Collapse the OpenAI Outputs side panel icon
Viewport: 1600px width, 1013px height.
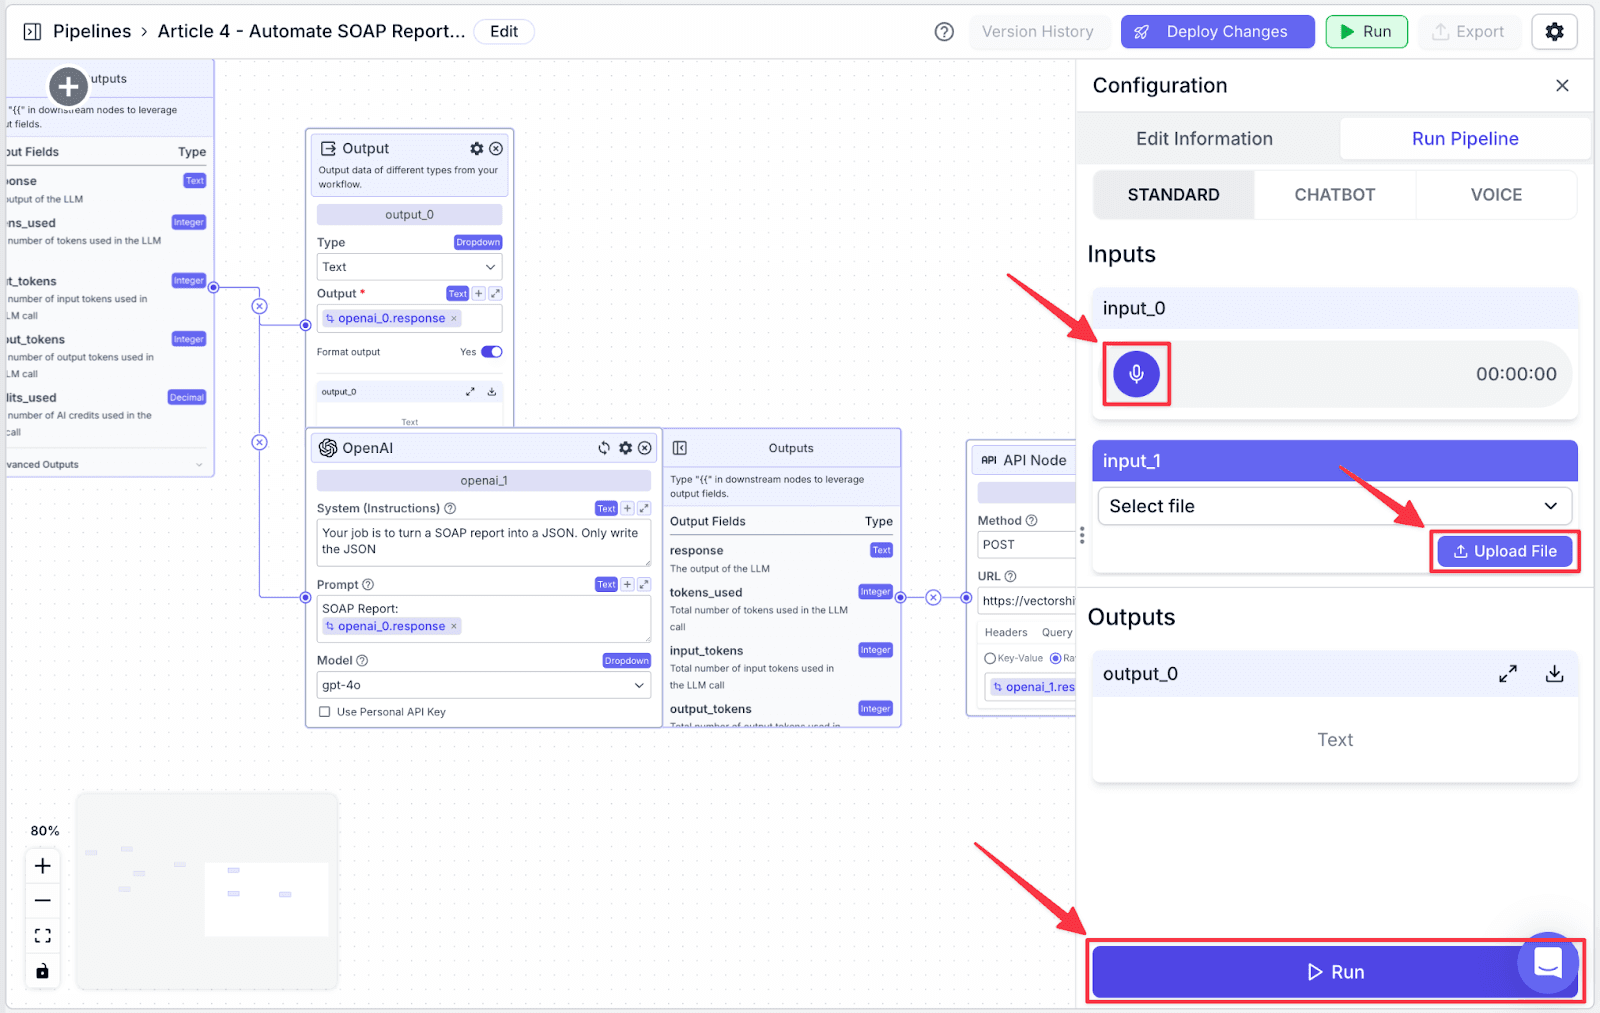tap(680, 448)
